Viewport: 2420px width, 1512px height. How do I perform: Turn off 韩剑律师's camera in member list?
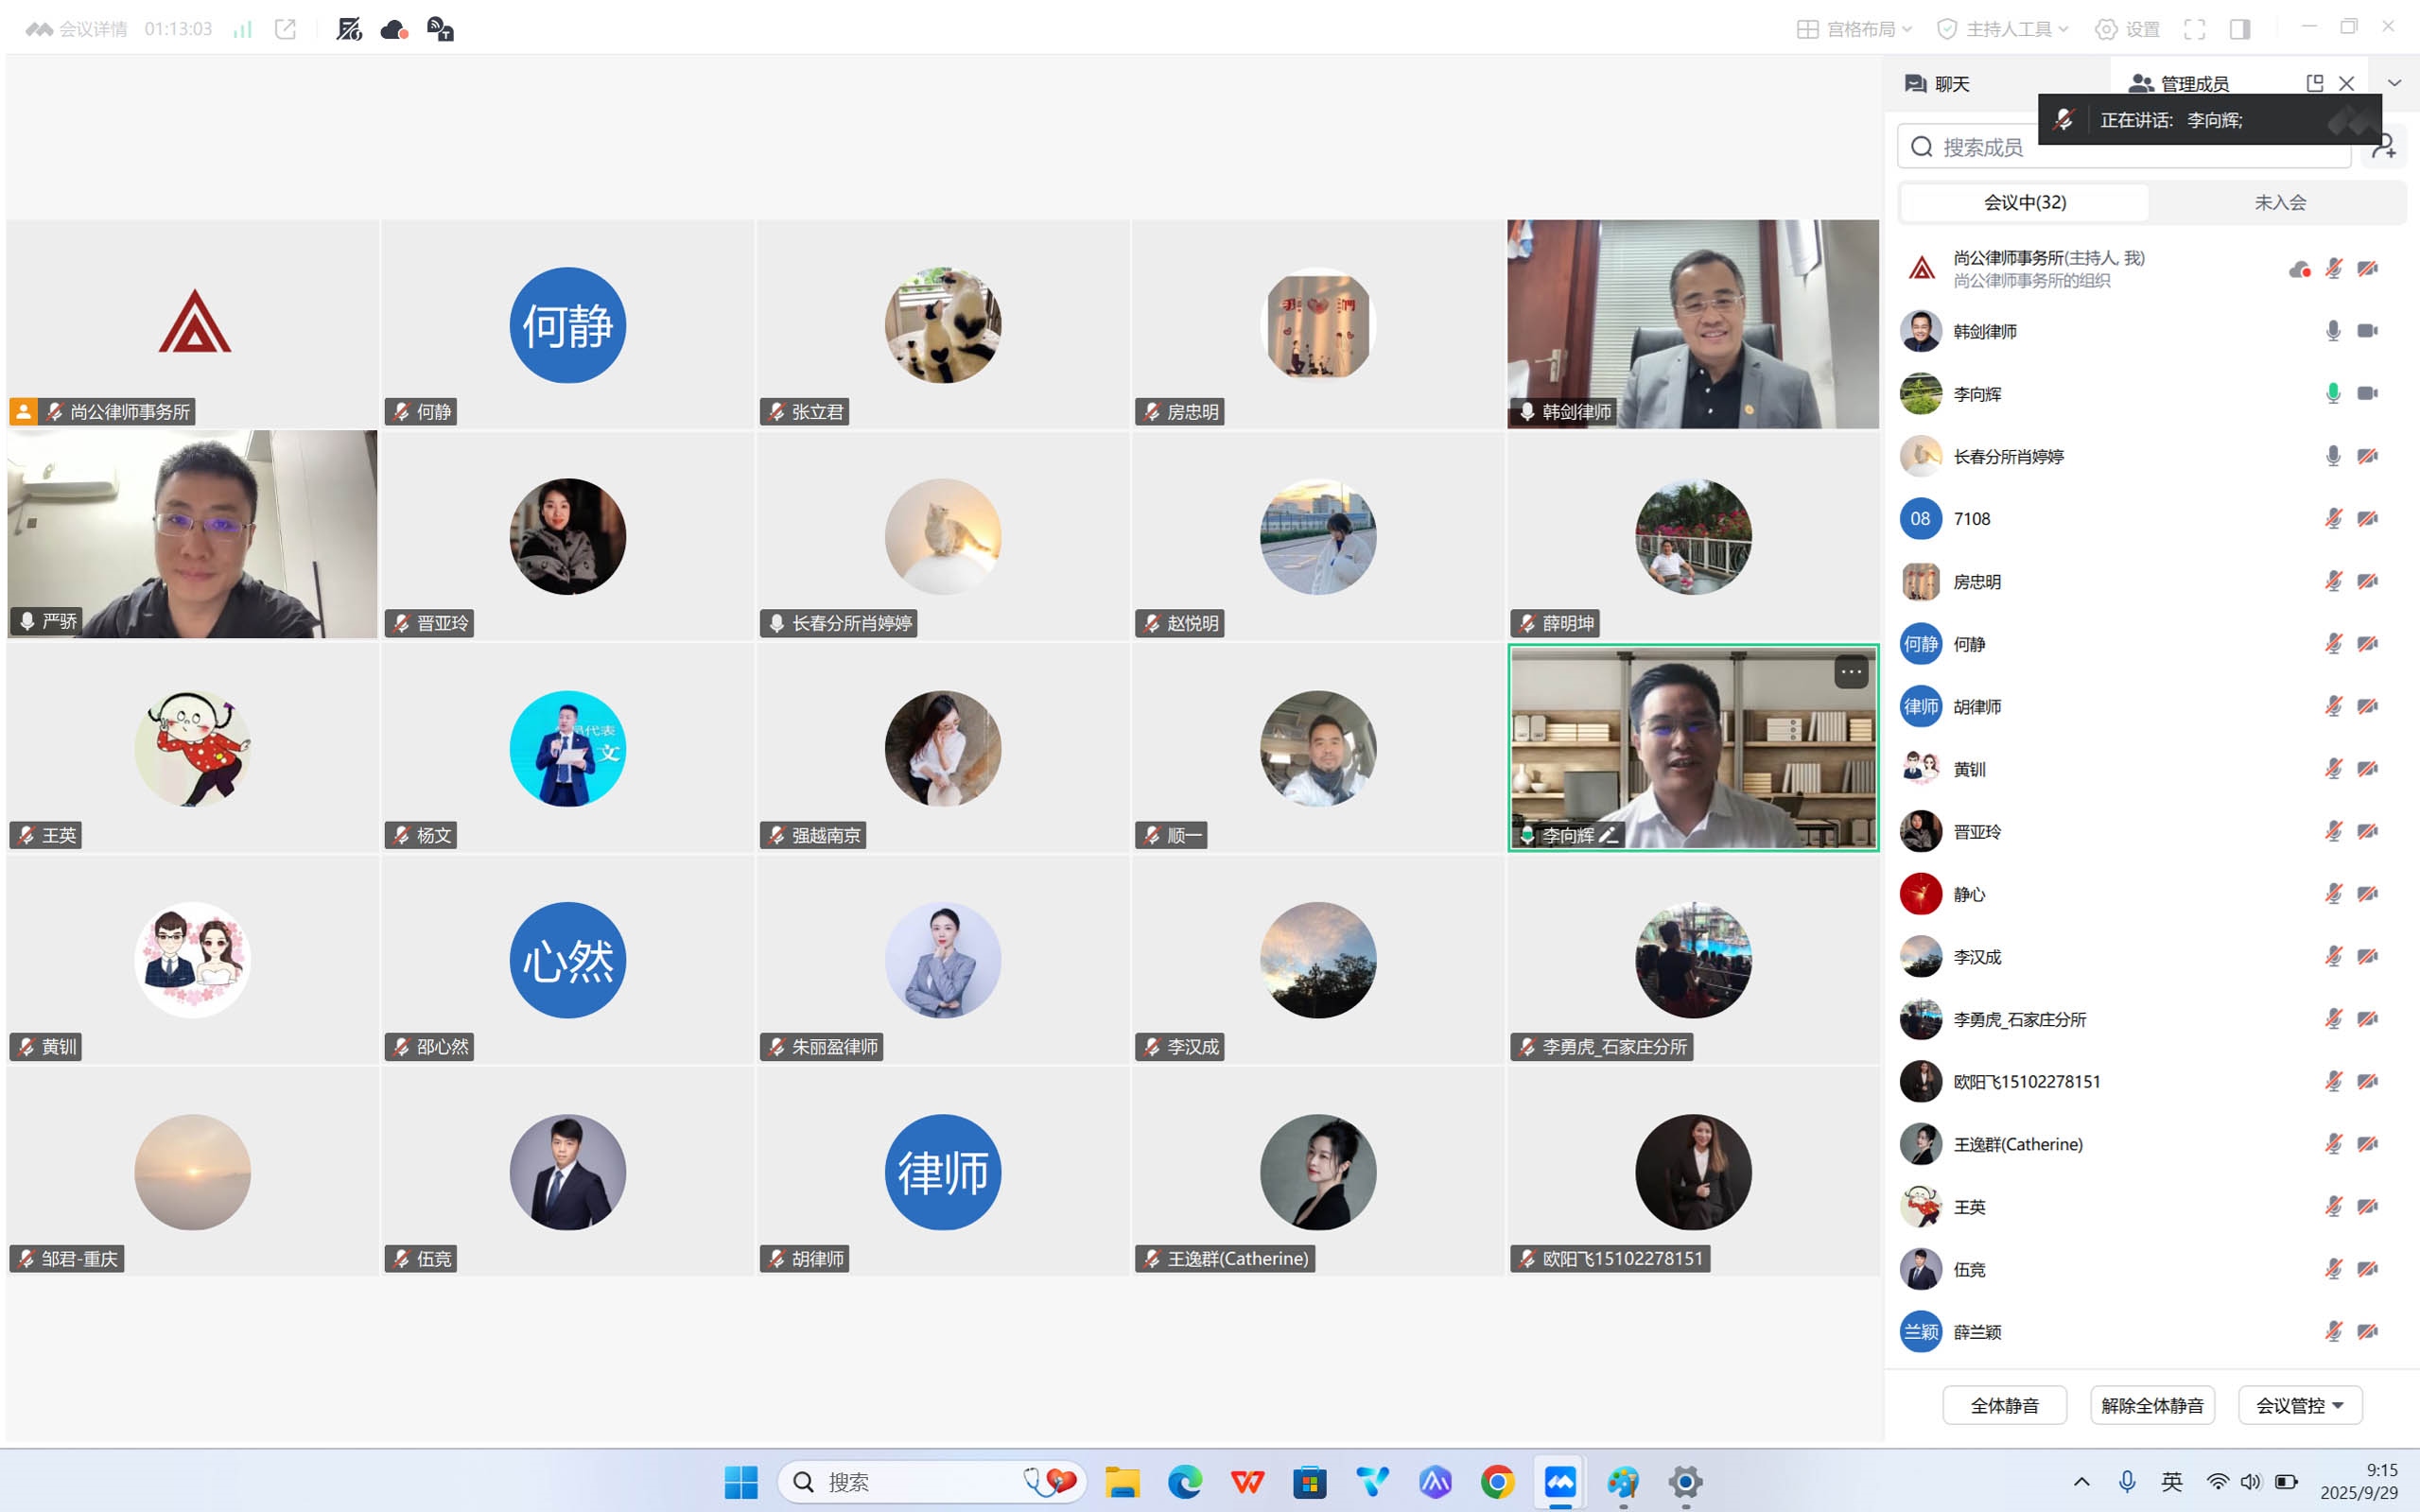[x=2367, y=331]
